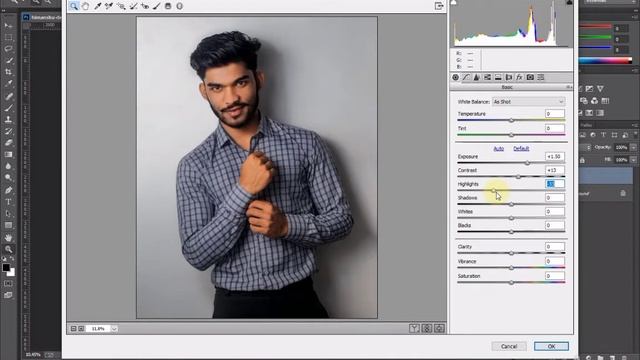Confirm Camera Raw changes with OK
This screenshot has height=360, width=640.
[551, 346]
